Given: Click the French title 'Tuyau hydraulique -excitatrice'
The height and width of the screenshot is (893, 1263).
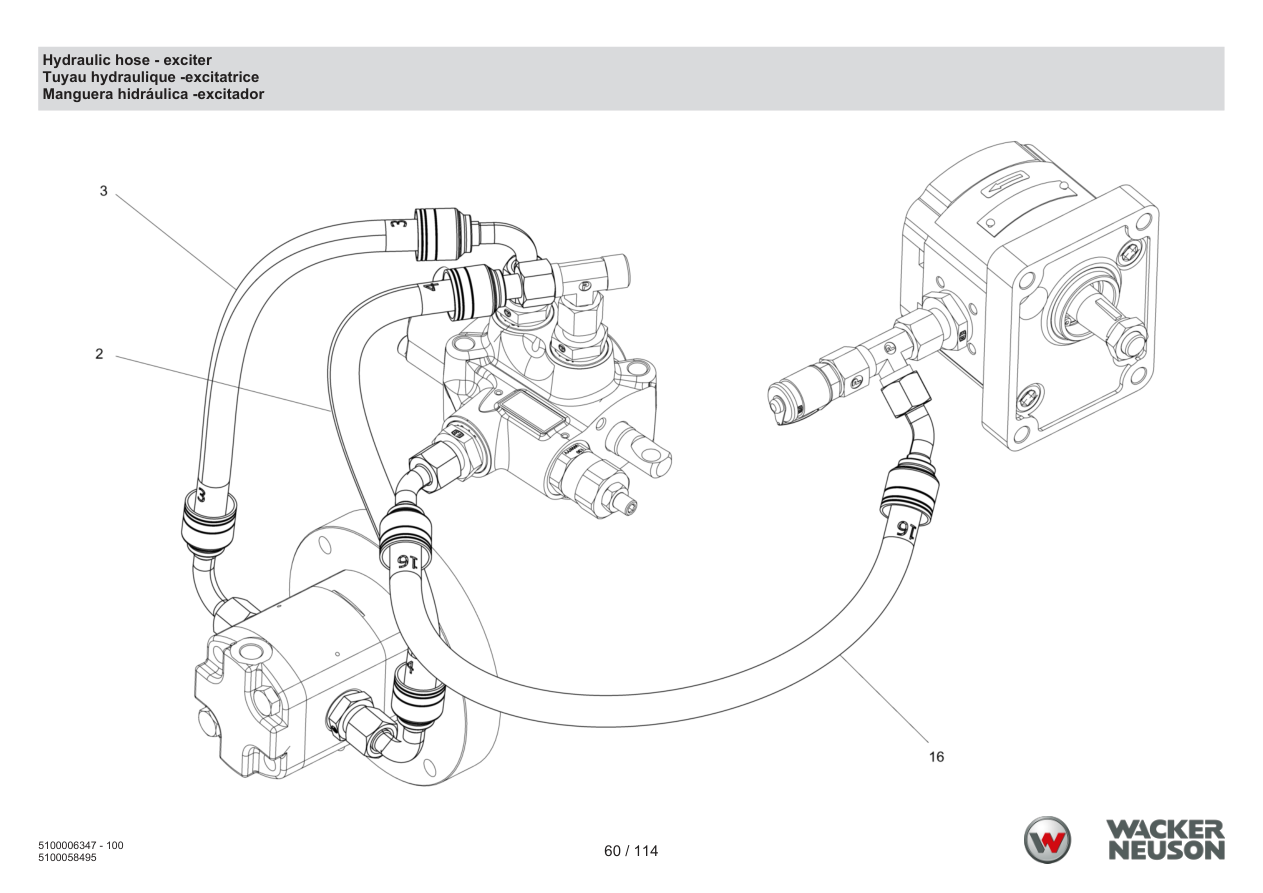Looking at the screenshot, I should (152, 77).
